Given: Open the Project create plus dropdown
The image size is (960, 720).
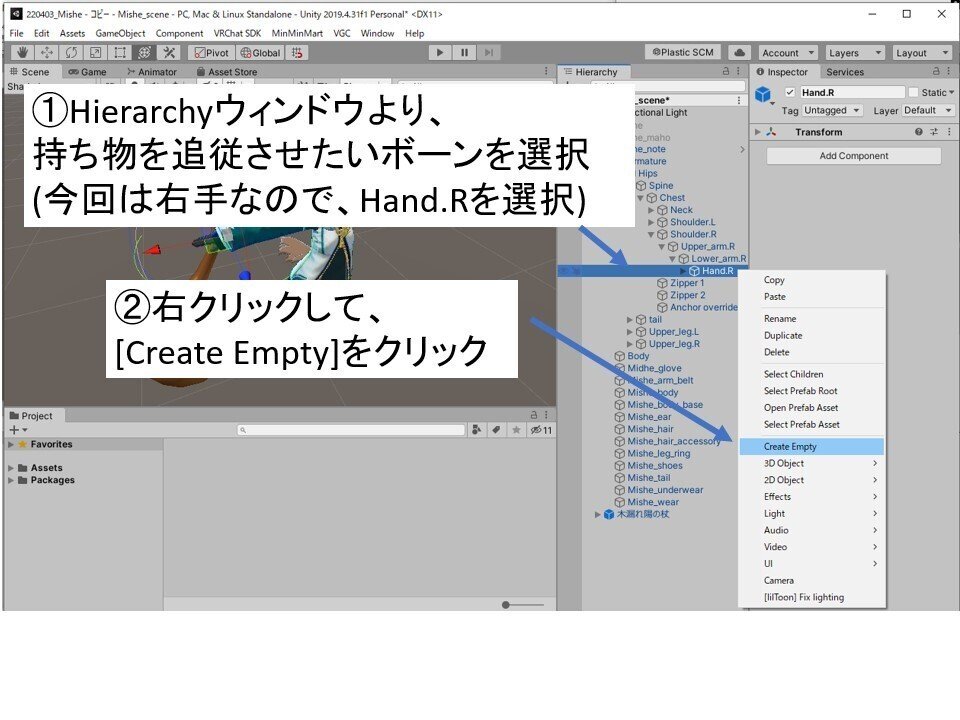Looking at the screenshot, I should [x=17, y=430].
